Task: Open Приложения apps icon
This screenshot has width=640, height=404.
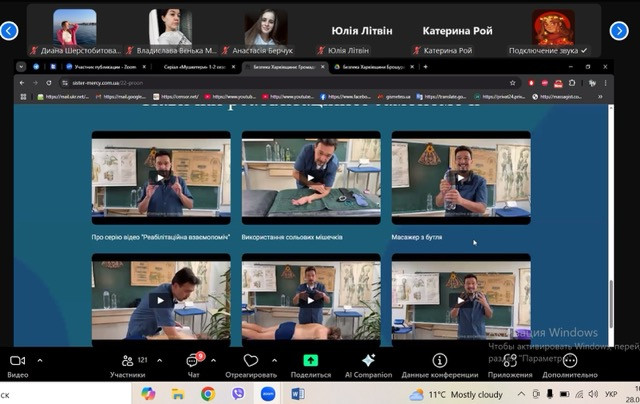Action: 510,360
